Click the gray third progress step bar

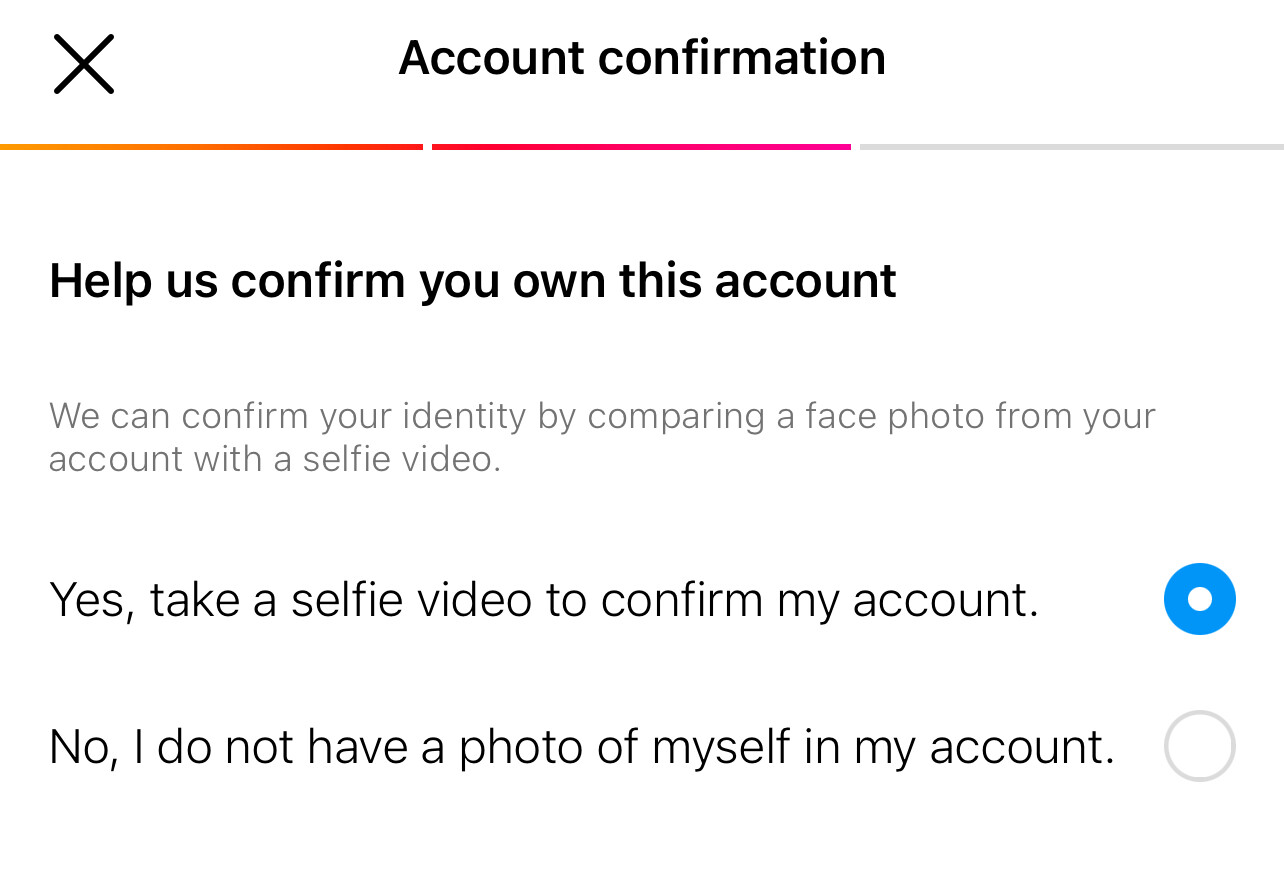1072,147
